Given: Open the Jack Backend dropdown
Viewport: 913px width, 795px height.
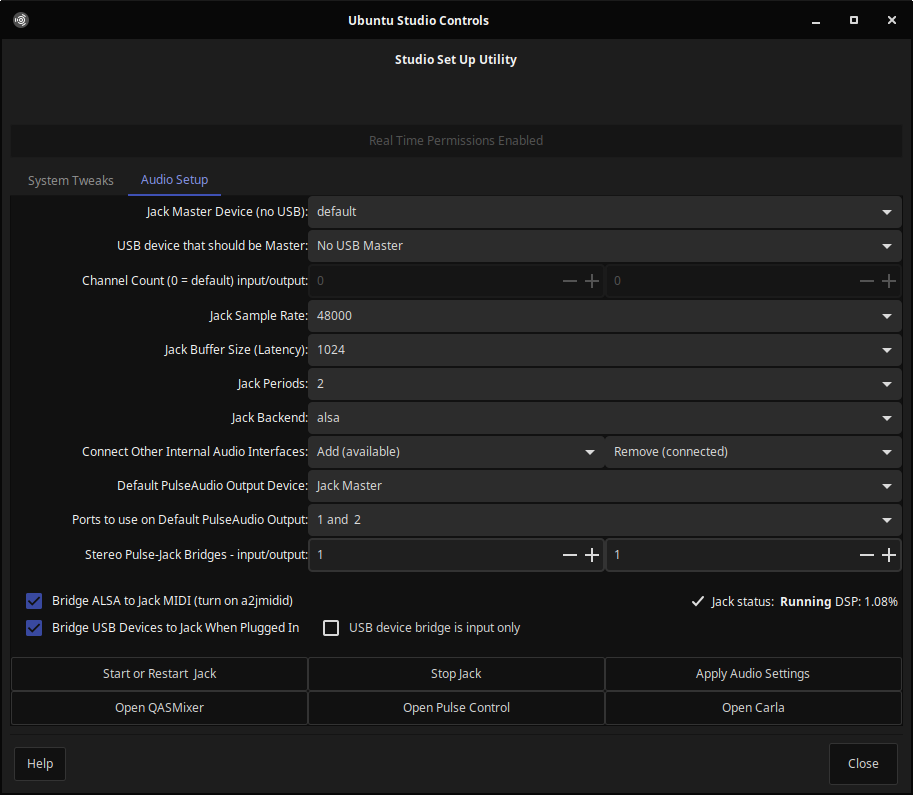Looking at the screenshot, I should tap(605, 418).
